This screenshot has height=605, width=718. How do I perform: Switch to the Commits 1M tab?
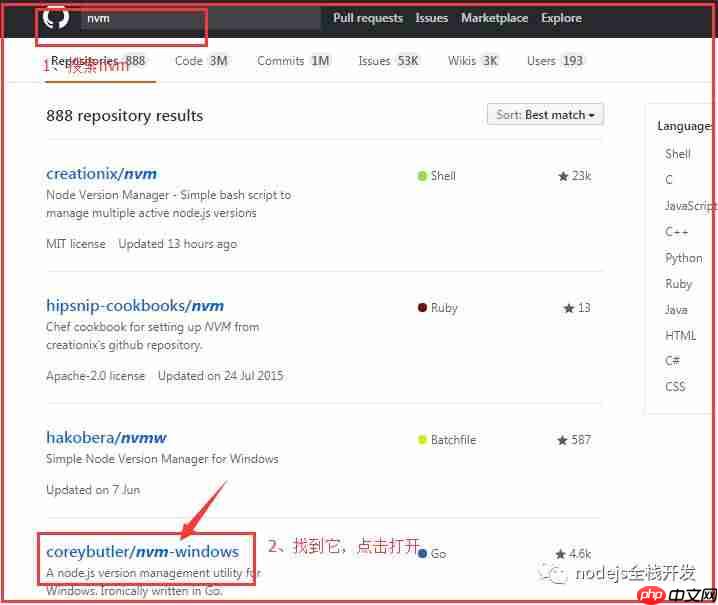pos(293,61)
